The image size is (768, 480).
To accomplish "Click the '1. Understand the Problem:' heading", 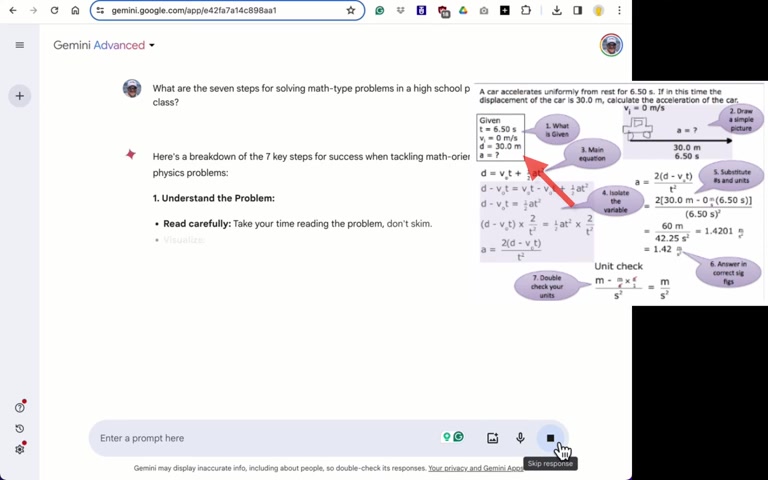I will pyautogui.click(x=214, y=198).
